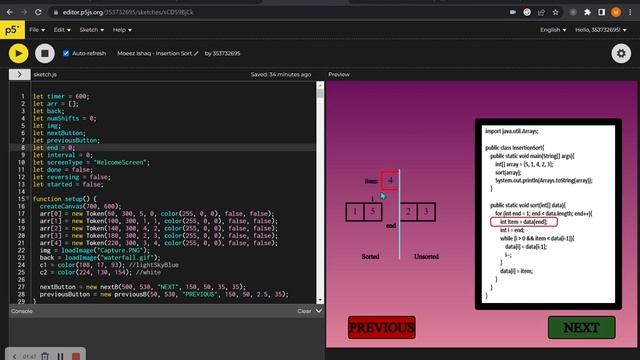Click the p5* logo
This screenshot has height=360, width=640.
12,30
